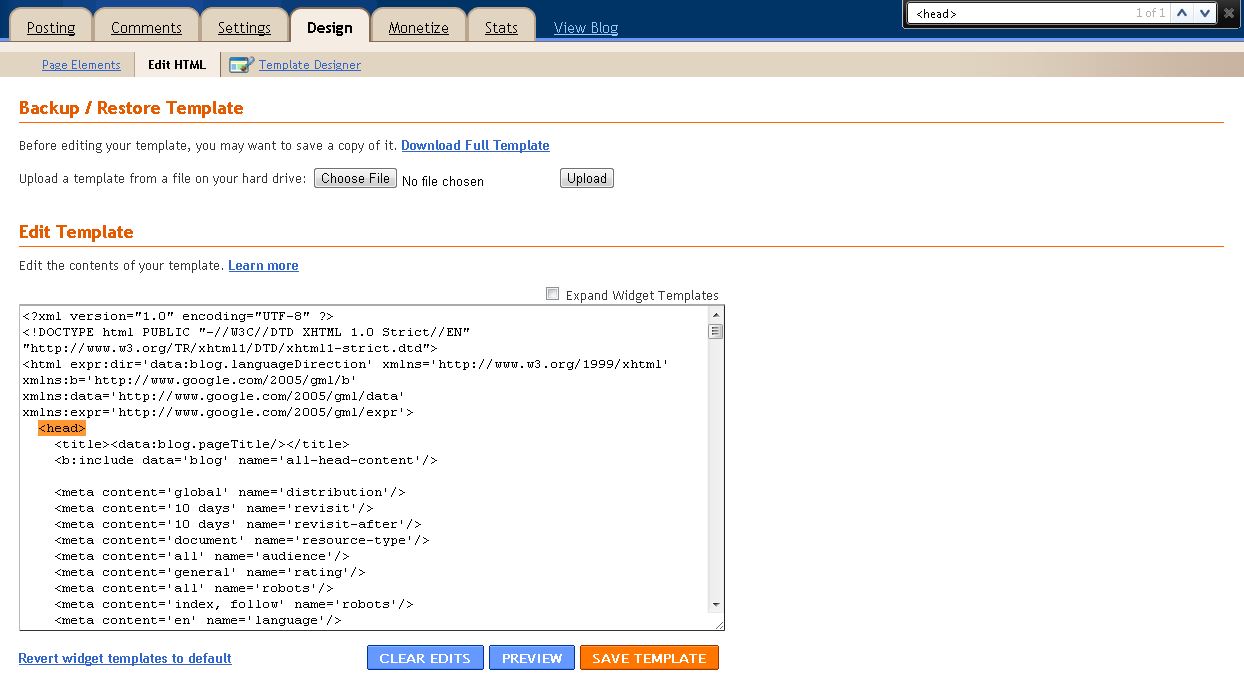Follow the View Blog link
1244x679 pixels.
click(x=586, y=28)
